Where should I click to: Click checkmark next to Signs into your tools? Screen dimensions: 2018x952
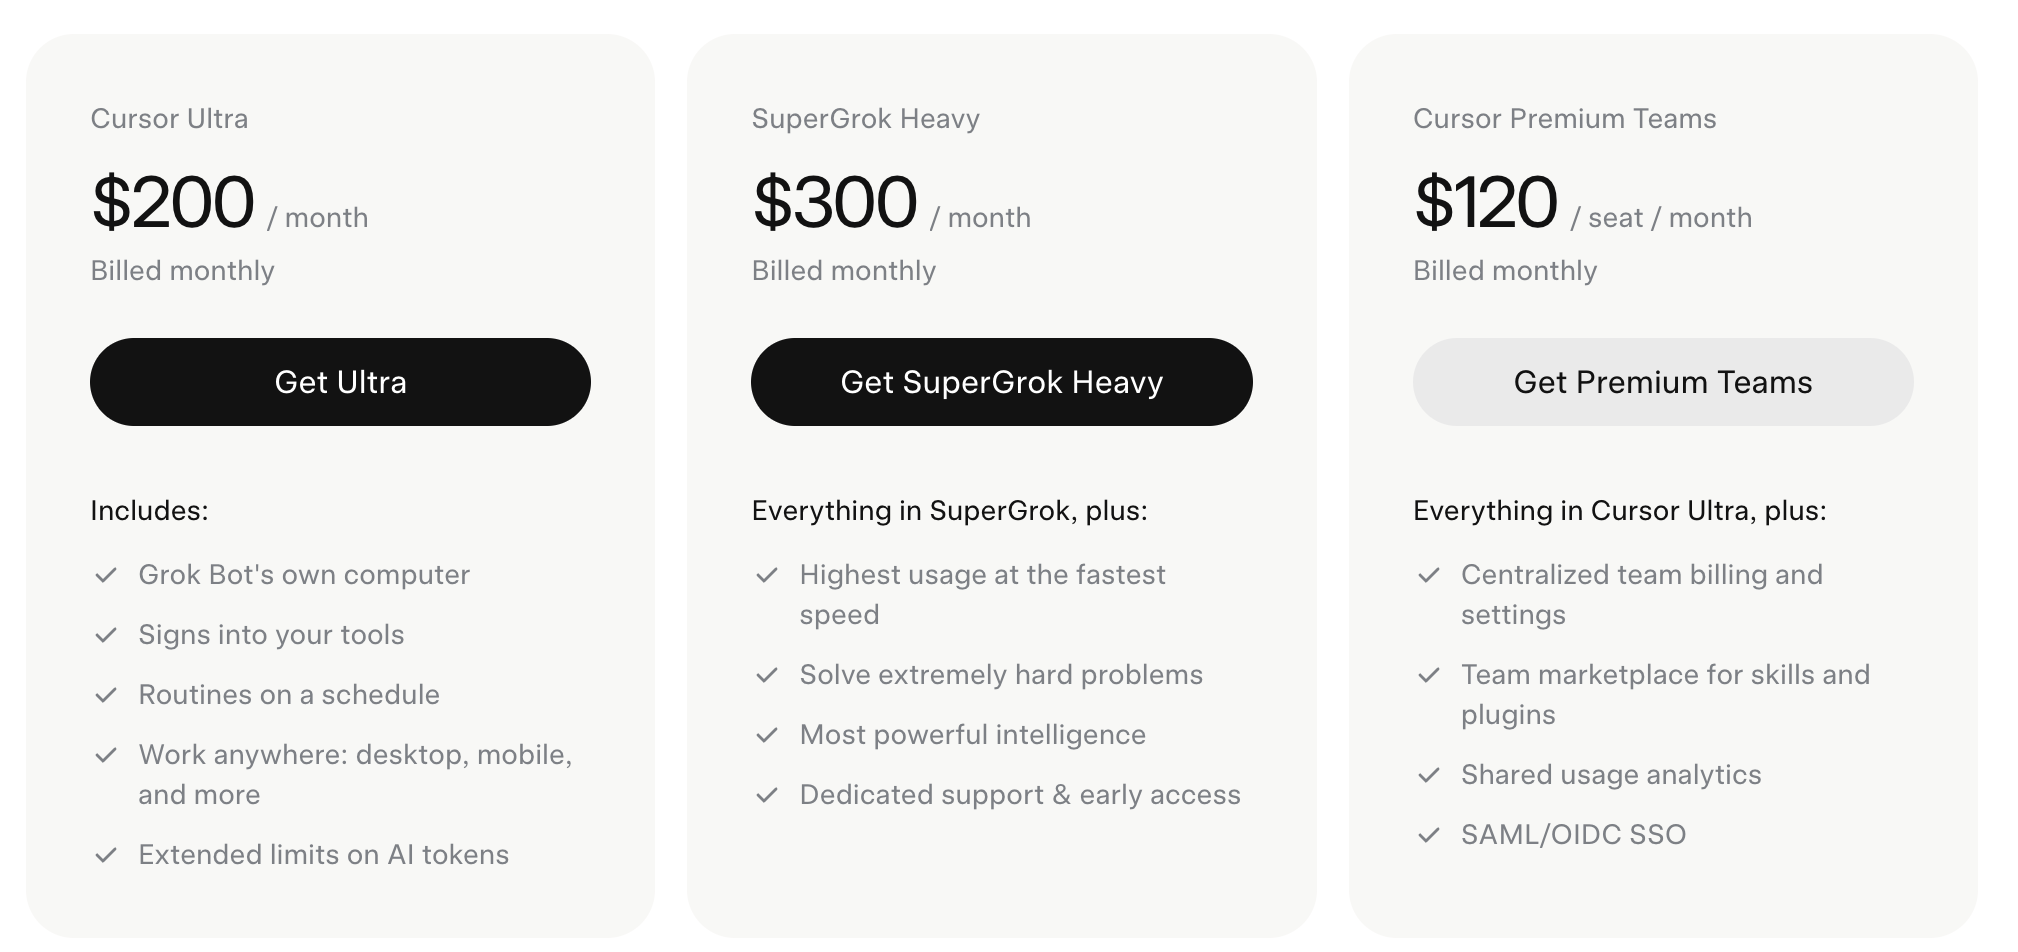click(106, 635)
